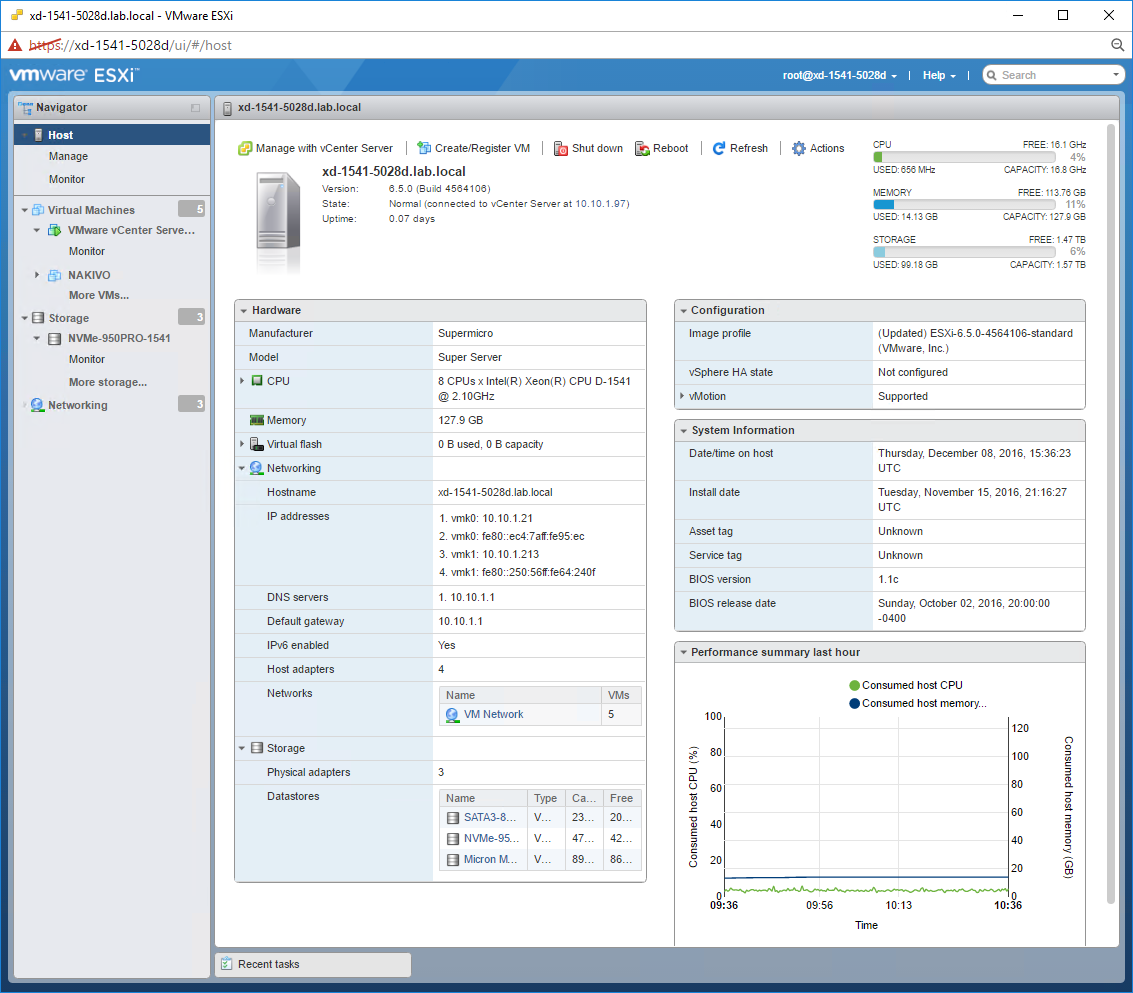Click into the Search input field
Screen dimensions: 1133x993
(1054, 75)
